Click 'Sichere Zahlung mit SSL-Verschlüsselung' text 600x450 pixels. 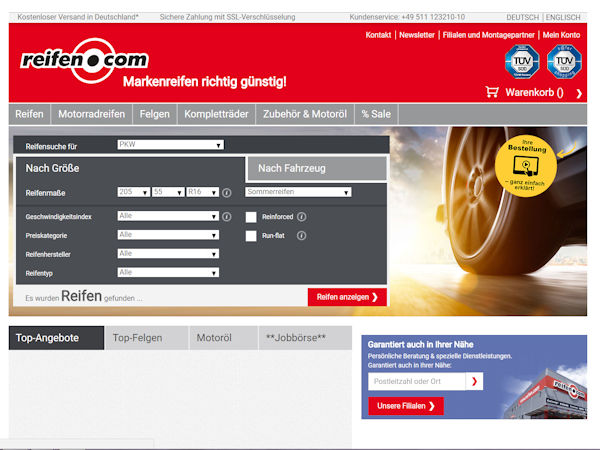227,17
